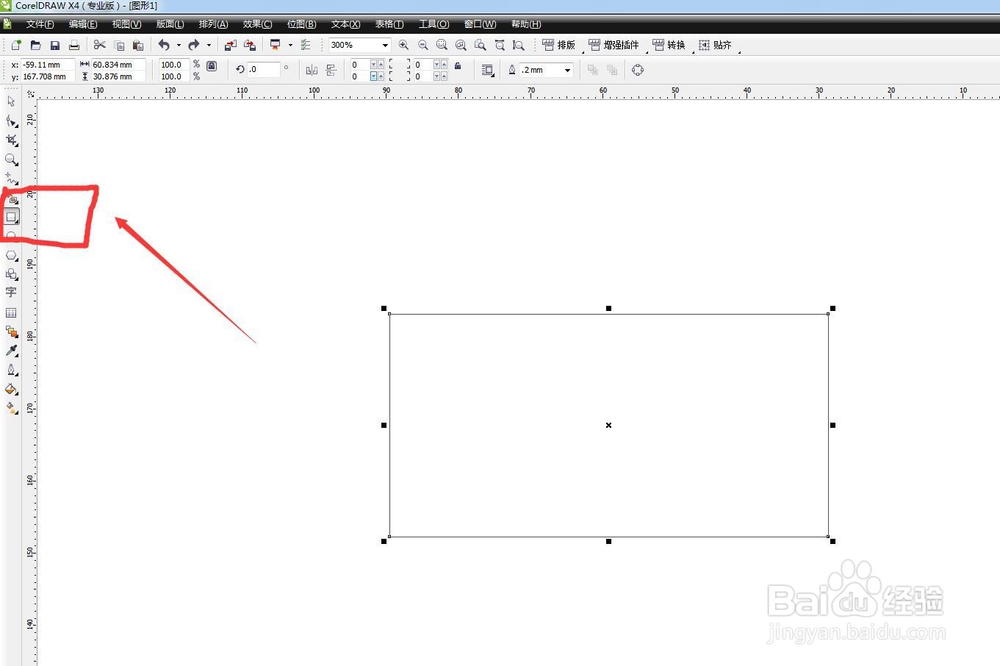Click the rectangle's center X marker
The image size is (1000, 666).
pyautogui.click(x=608, y=425)
